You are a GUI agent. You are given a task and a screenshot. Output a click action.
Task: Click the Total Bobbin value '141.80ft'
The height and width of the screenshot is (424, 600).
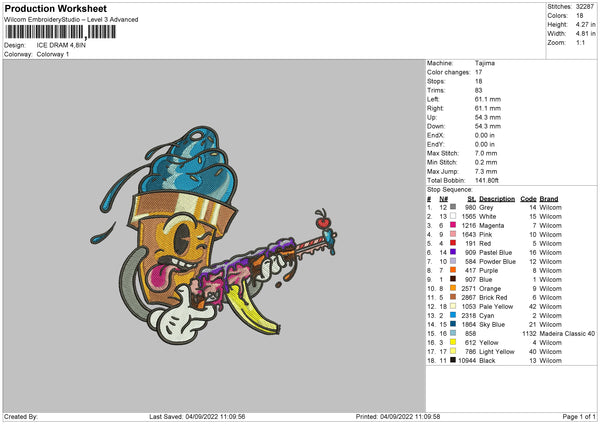(x=487, y=181)
